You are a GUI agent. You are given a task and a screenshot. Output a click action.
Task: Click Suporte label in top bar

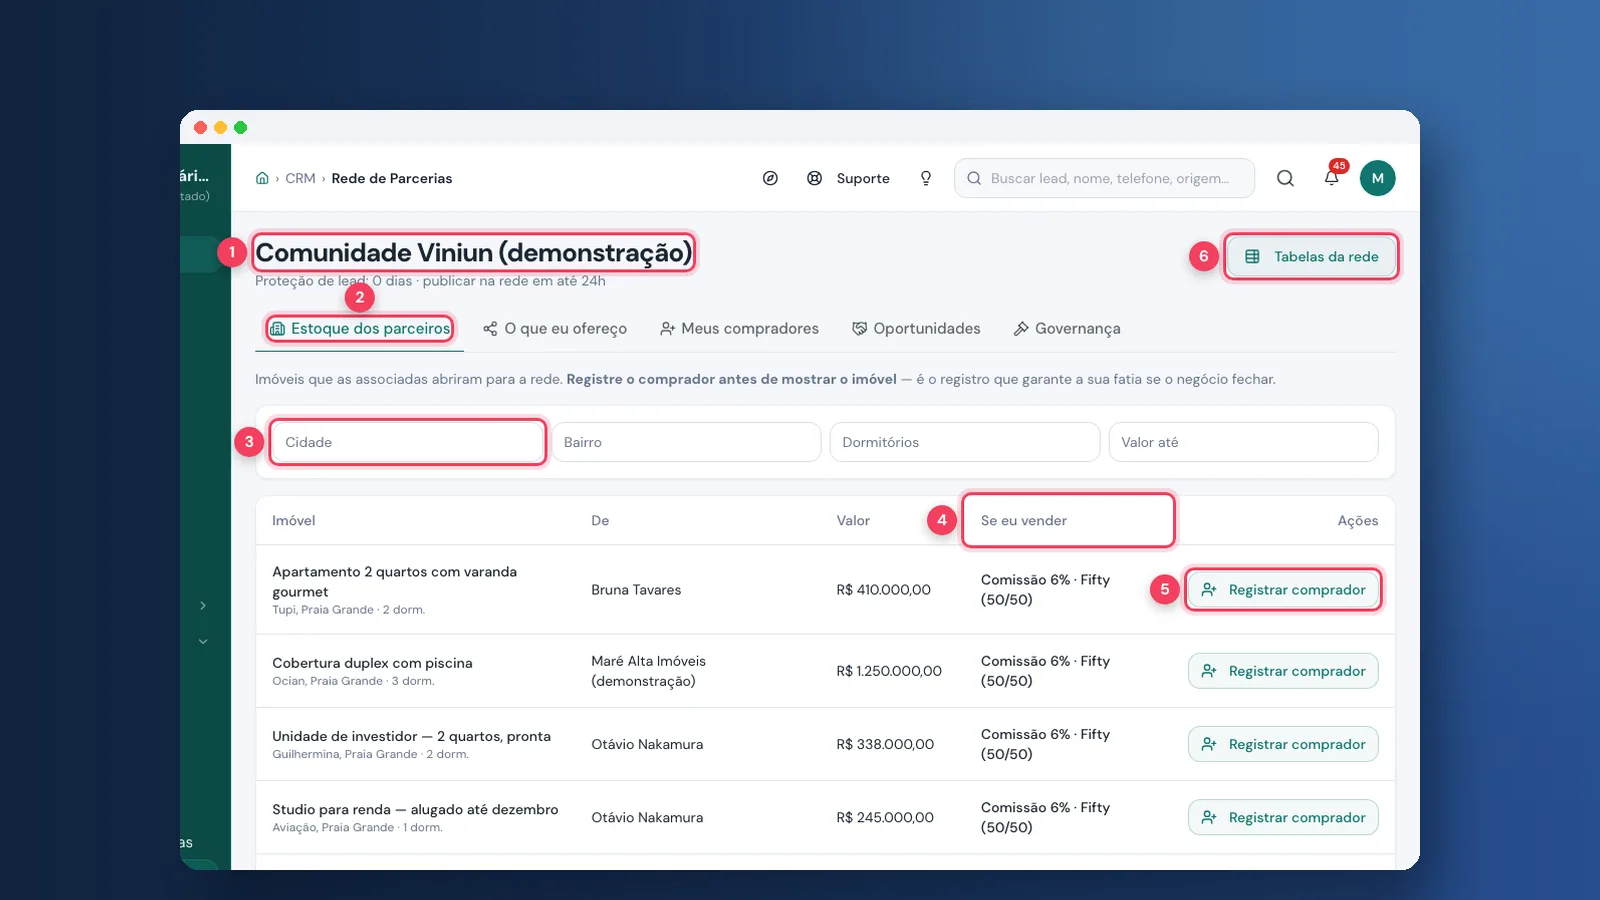(x=863, y=178)
